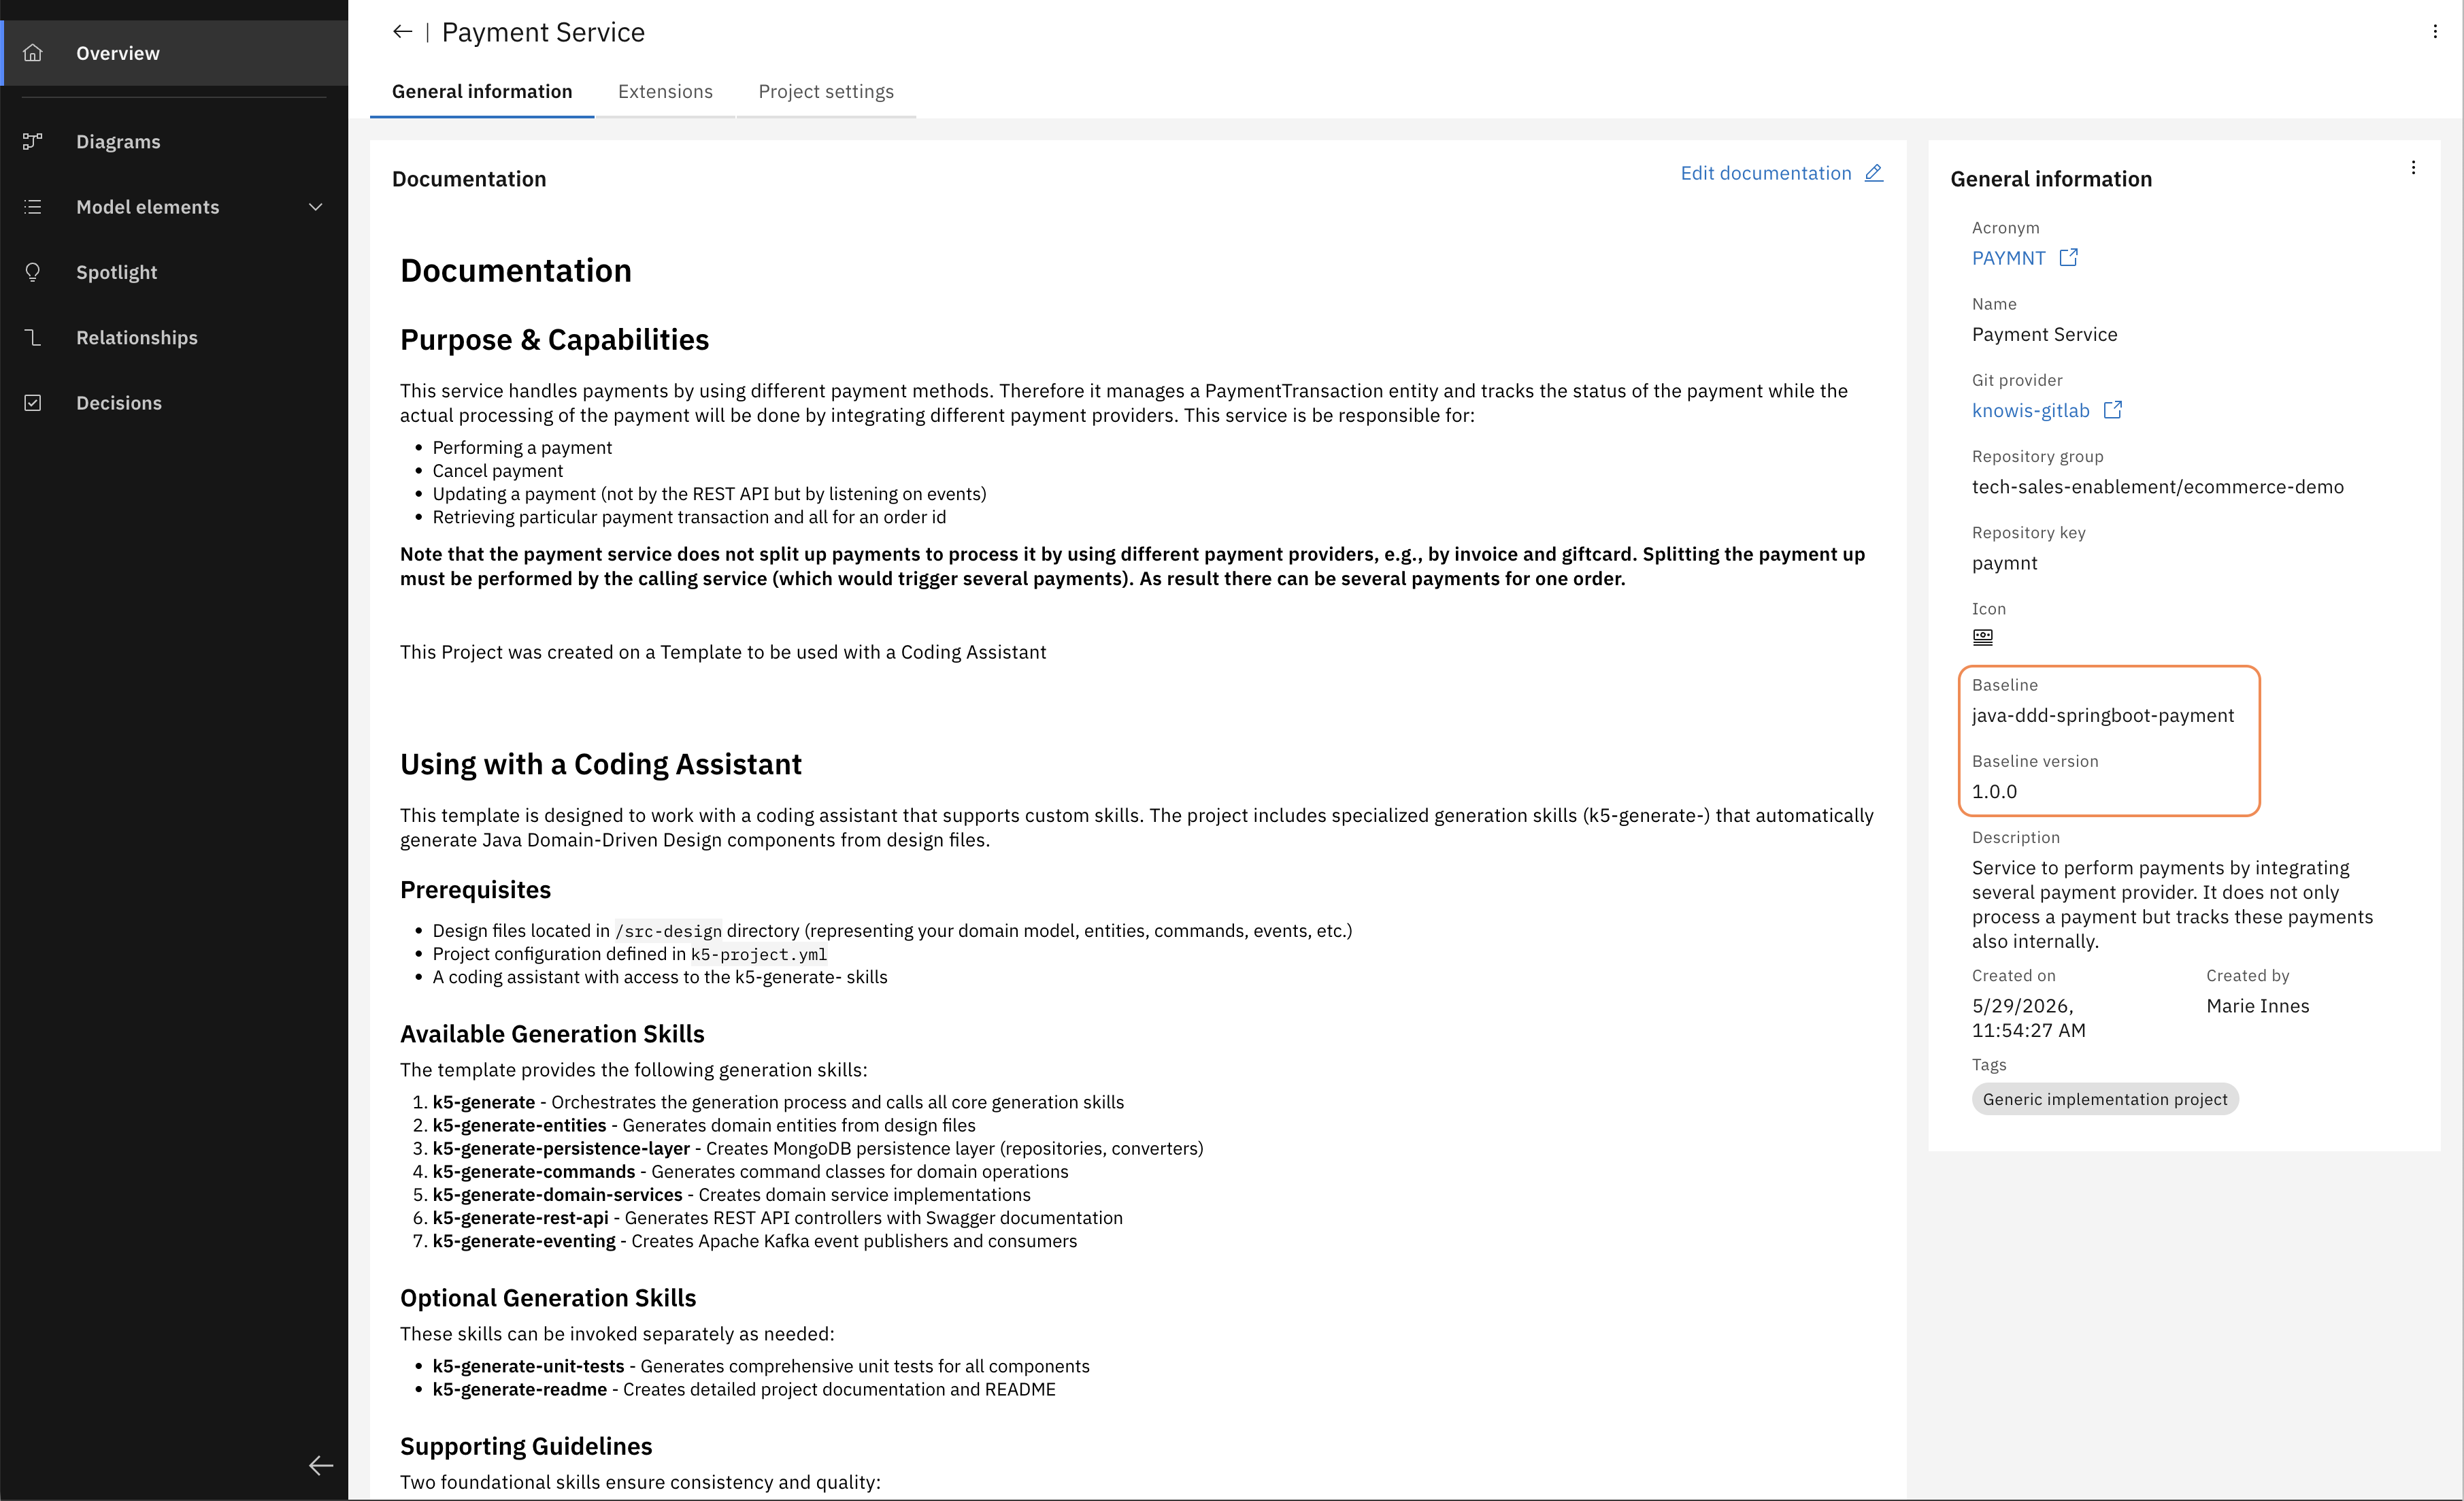Click the pencil icon for editing documentation
This screenshot has width=2464, height=1501.
coord(1874,173)
